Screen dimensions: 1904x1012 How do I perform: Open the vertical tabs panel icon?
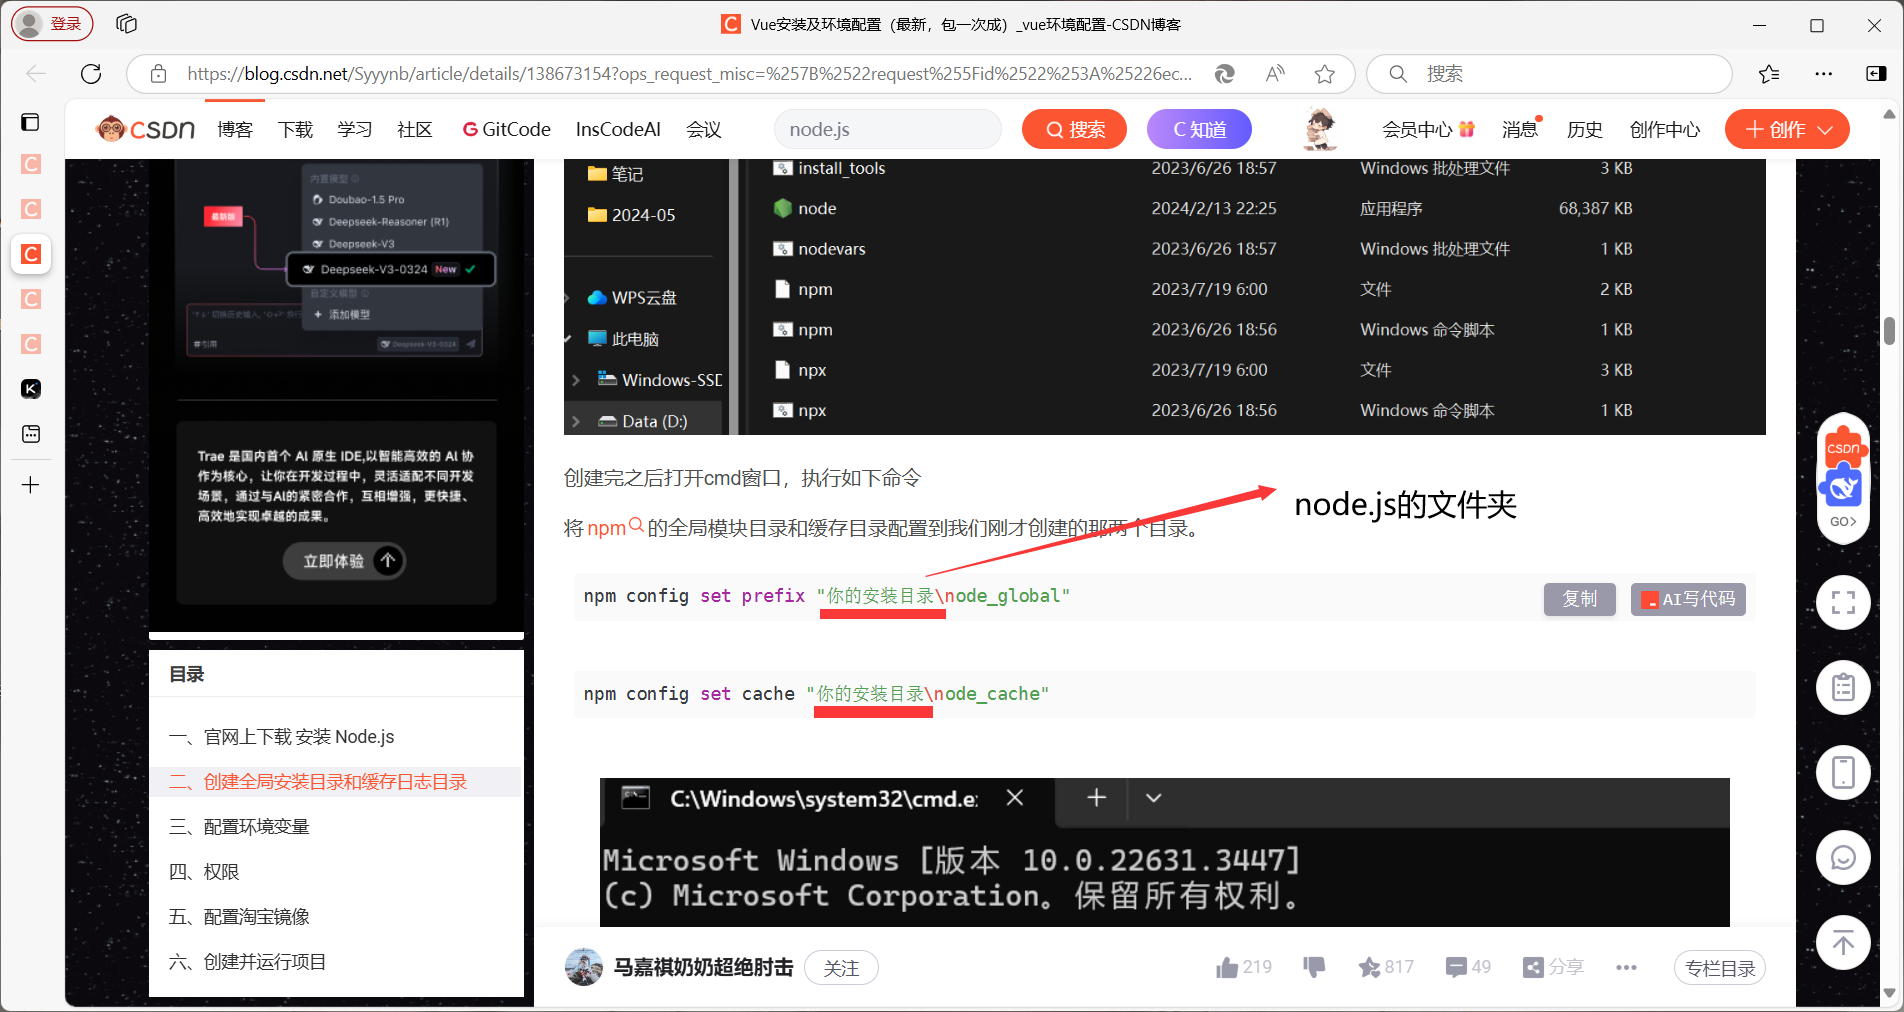31,122
